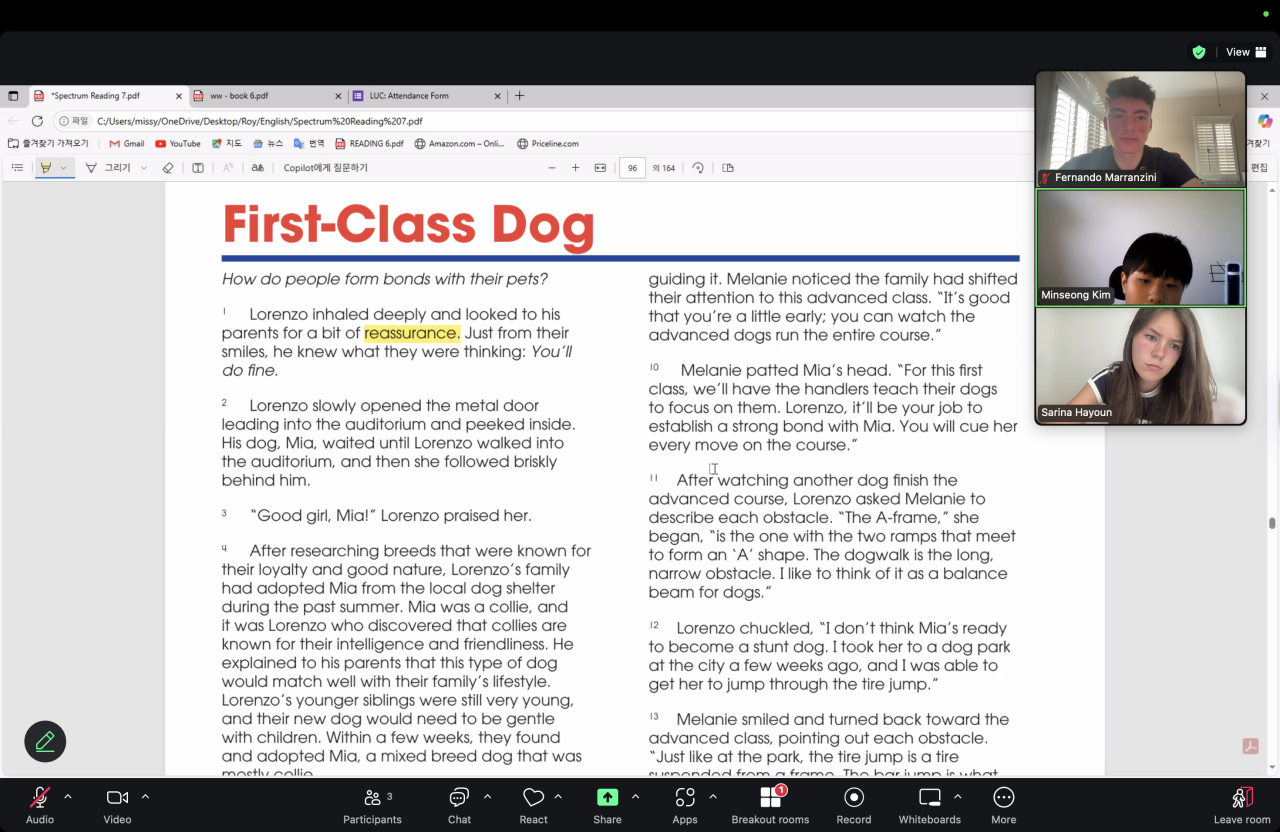Start recording with the Record button
The width and height of the screenshot is (1280, 832).
pos(854,804)
